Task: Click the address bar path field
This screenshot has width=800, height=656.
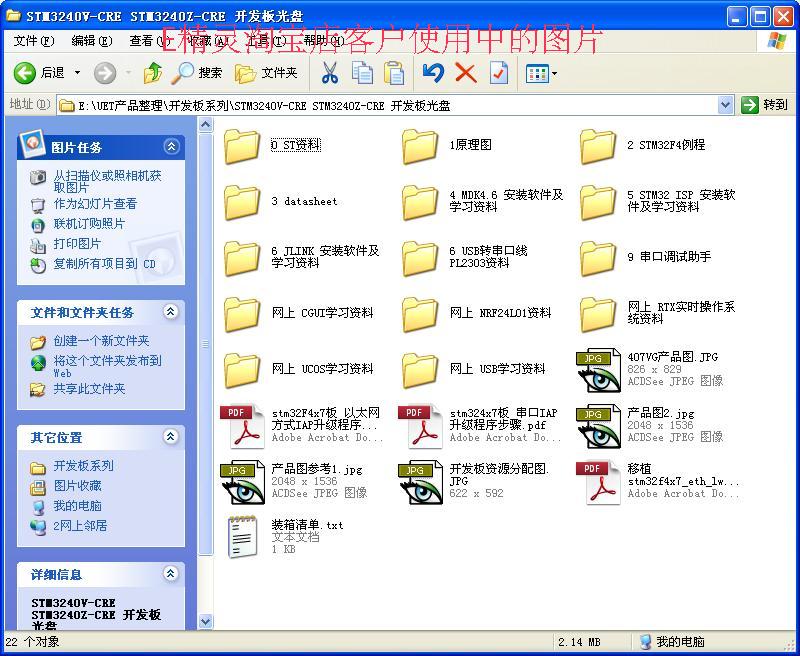Action: [x=388, y=106]
